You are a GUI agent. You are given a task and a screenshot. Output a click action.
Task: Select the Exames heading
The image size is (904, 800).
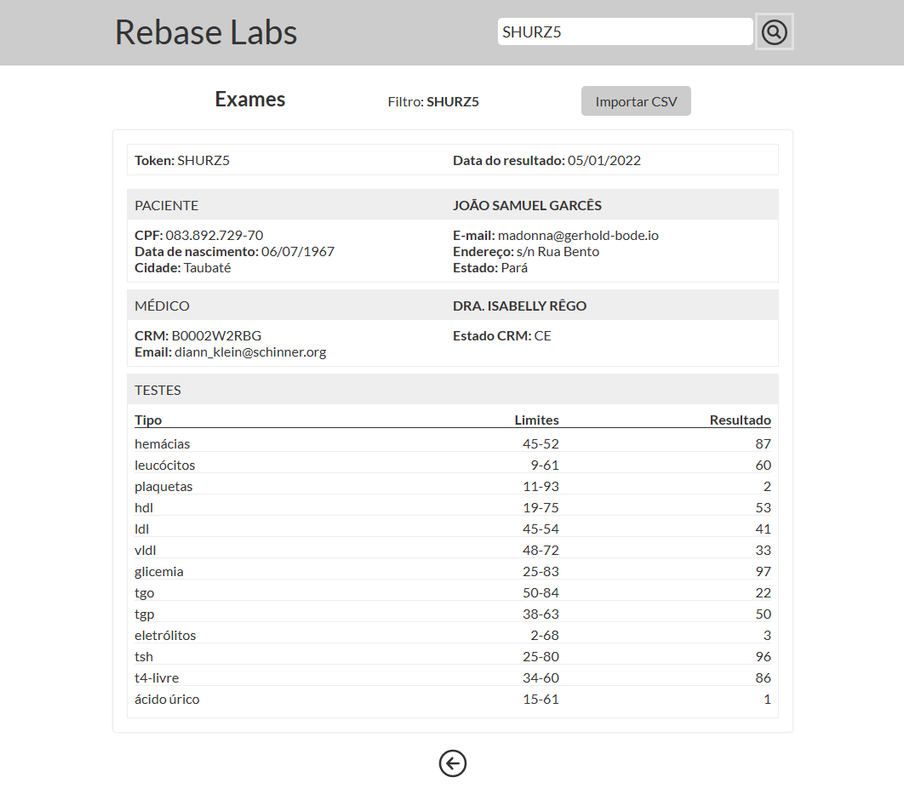coord(250,99)
